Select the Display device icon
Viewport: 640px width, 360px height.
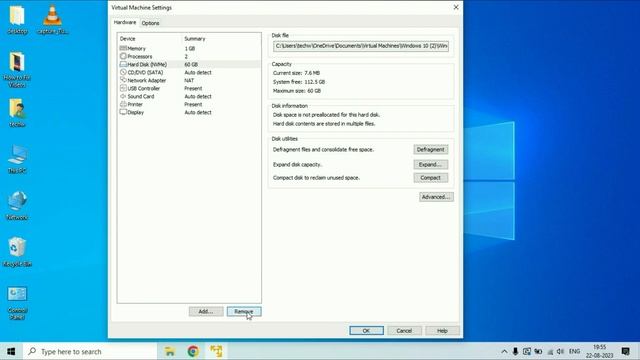[123, 112]
